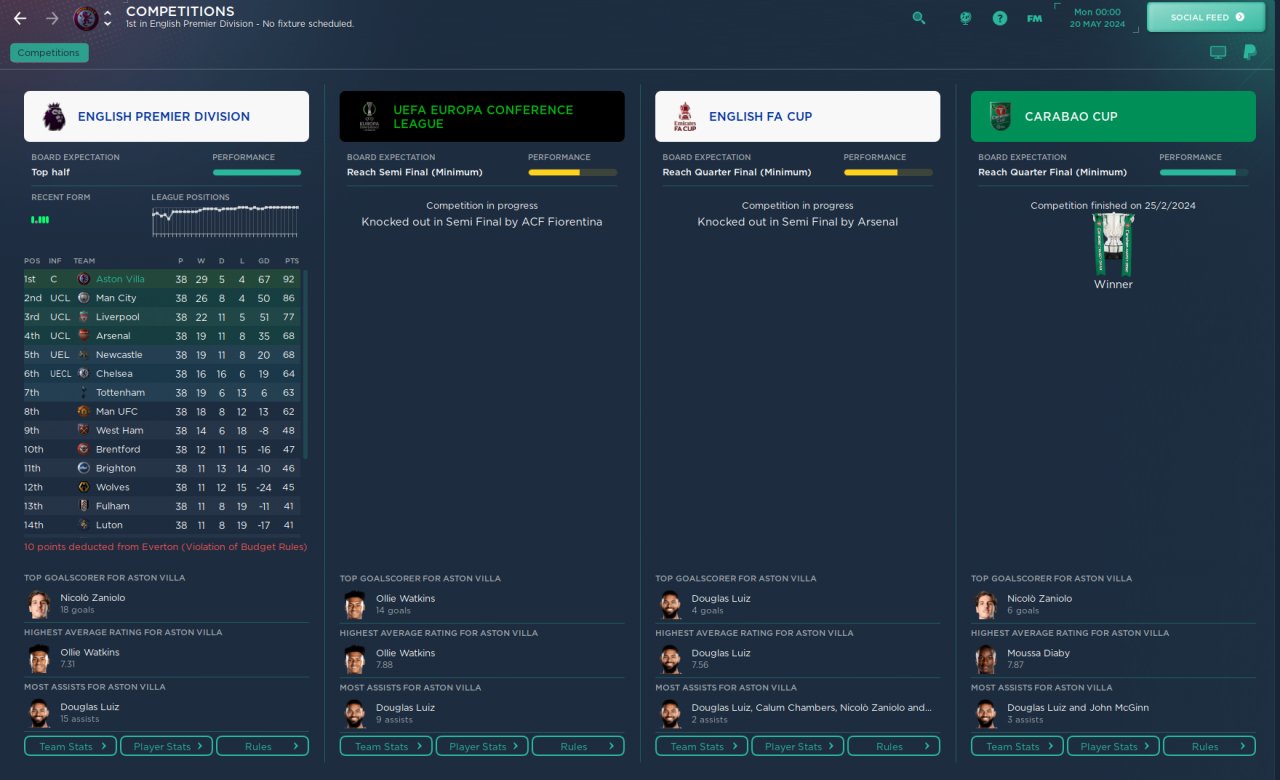Open the search magnifier icon
1280x780 pixels.
click(x=919, y=18)
